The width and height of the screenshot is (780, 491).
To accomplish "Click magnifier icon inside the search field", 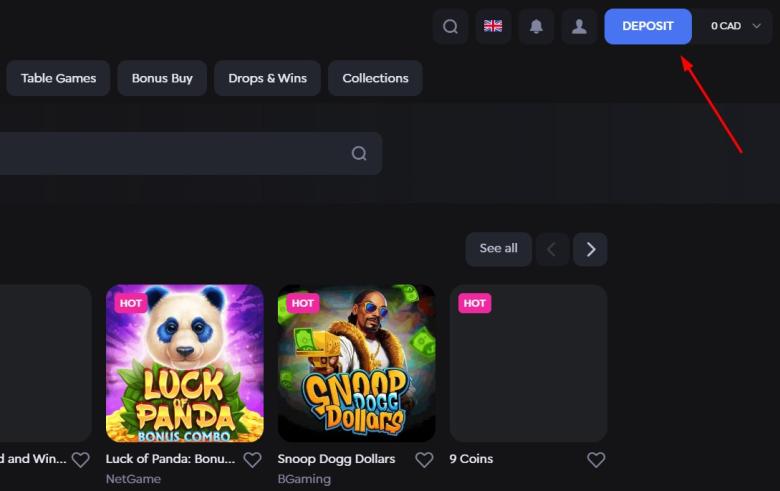I will 359,154.
